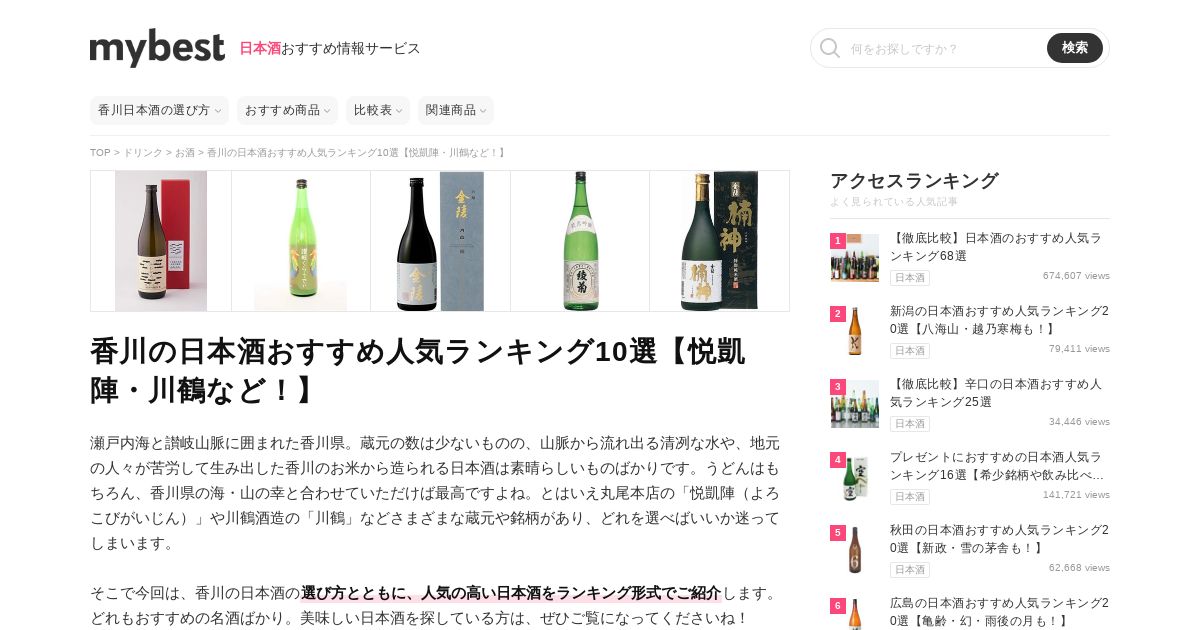View green label sake bottle thumbnail
The height and width of the screenshot is (630, 1200).
[301, 241]
